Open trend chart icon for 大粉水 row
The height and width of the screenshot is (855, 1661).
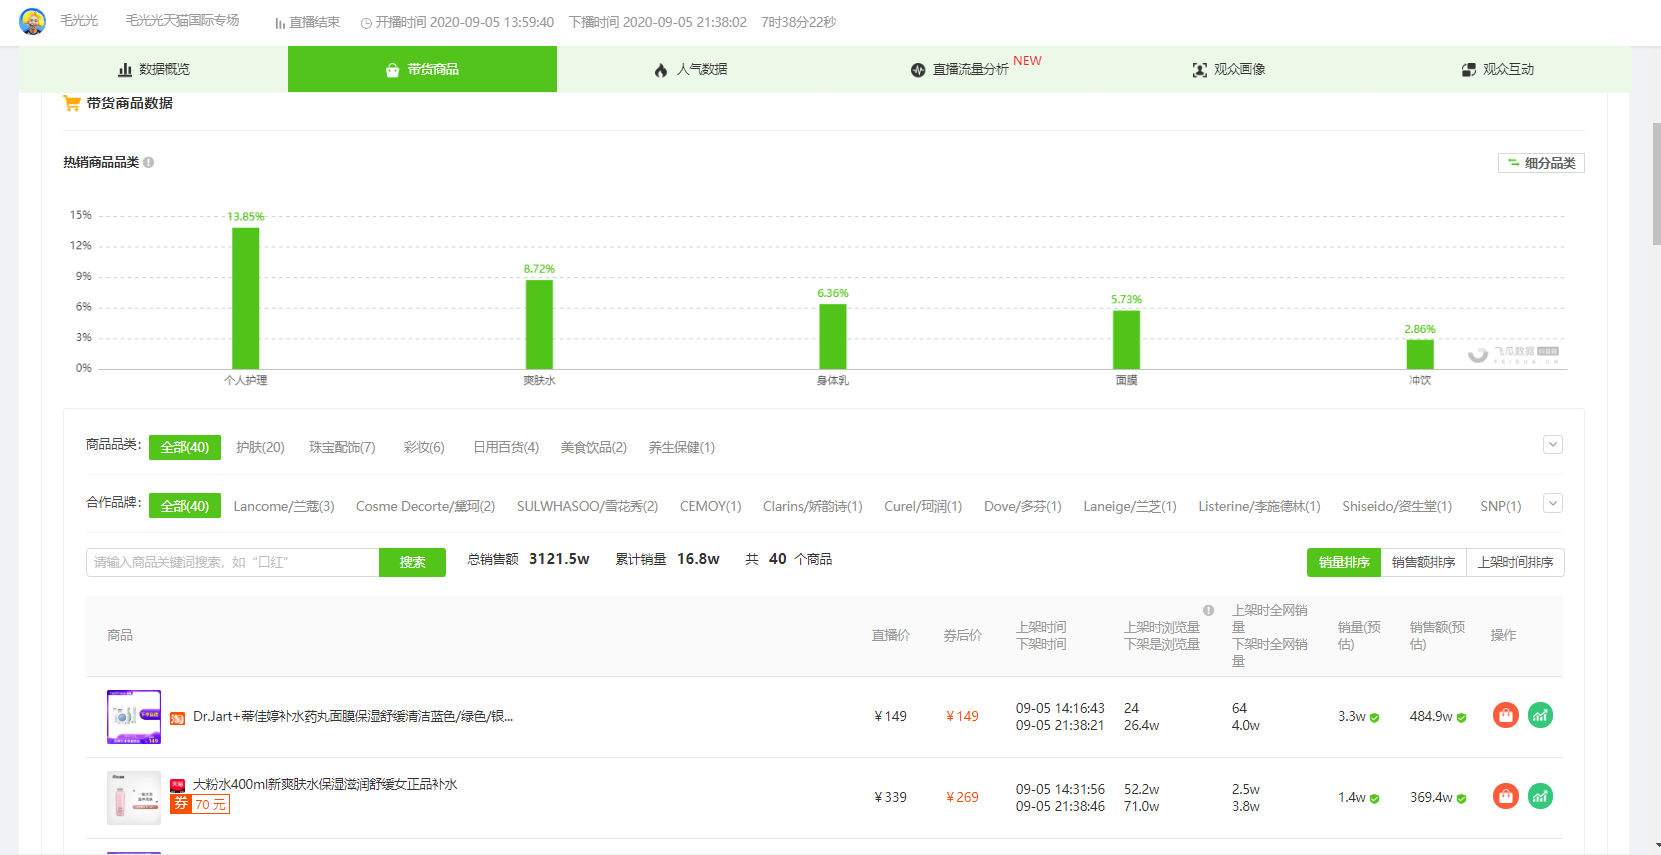pyautogui.click(x=1541, y=796)
